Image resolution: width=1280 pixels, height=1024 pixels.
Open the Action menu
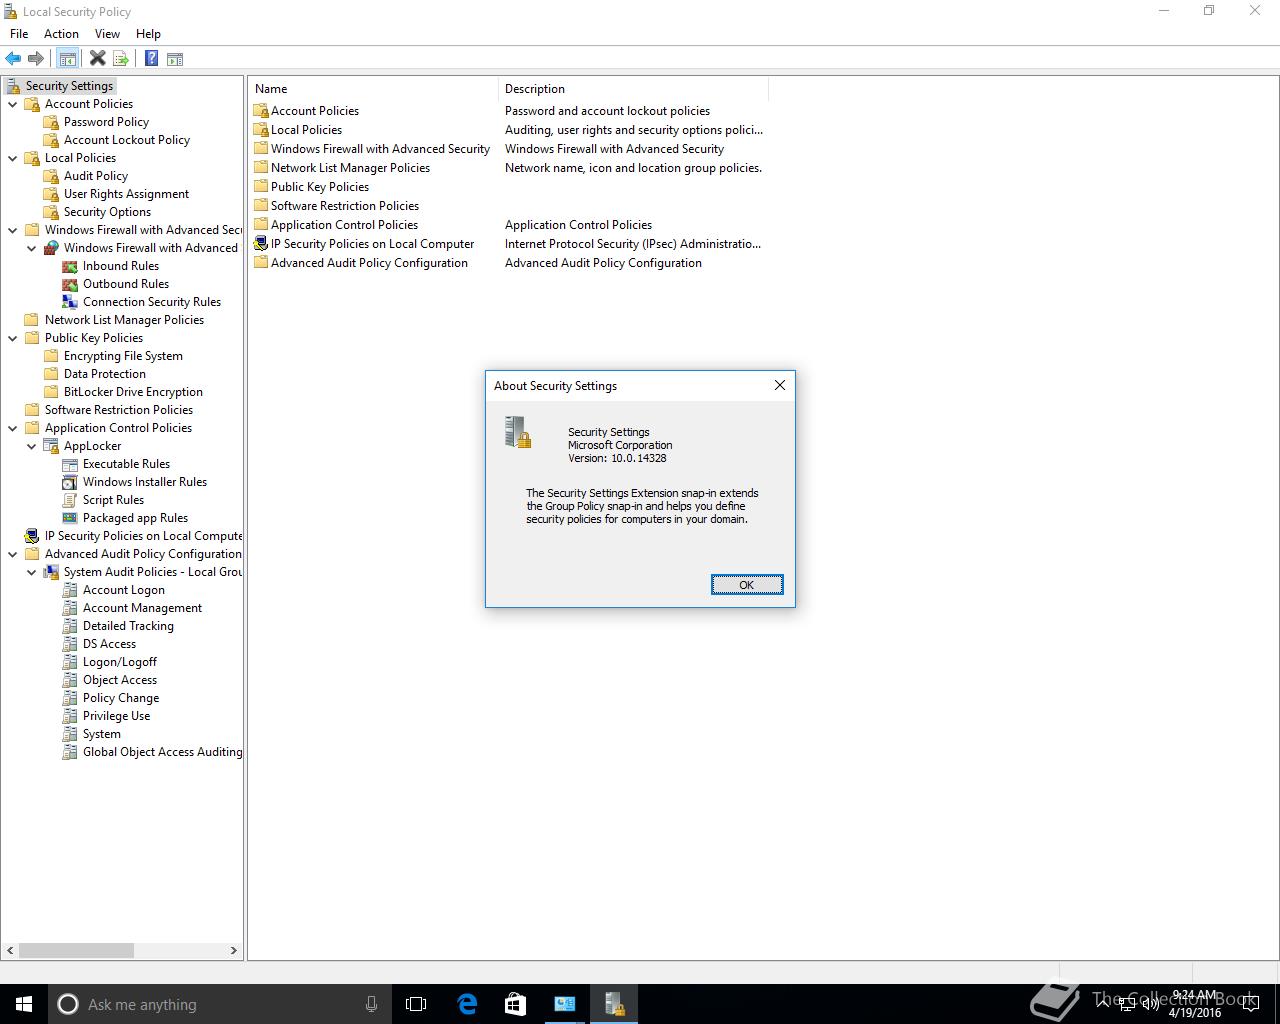61,34
